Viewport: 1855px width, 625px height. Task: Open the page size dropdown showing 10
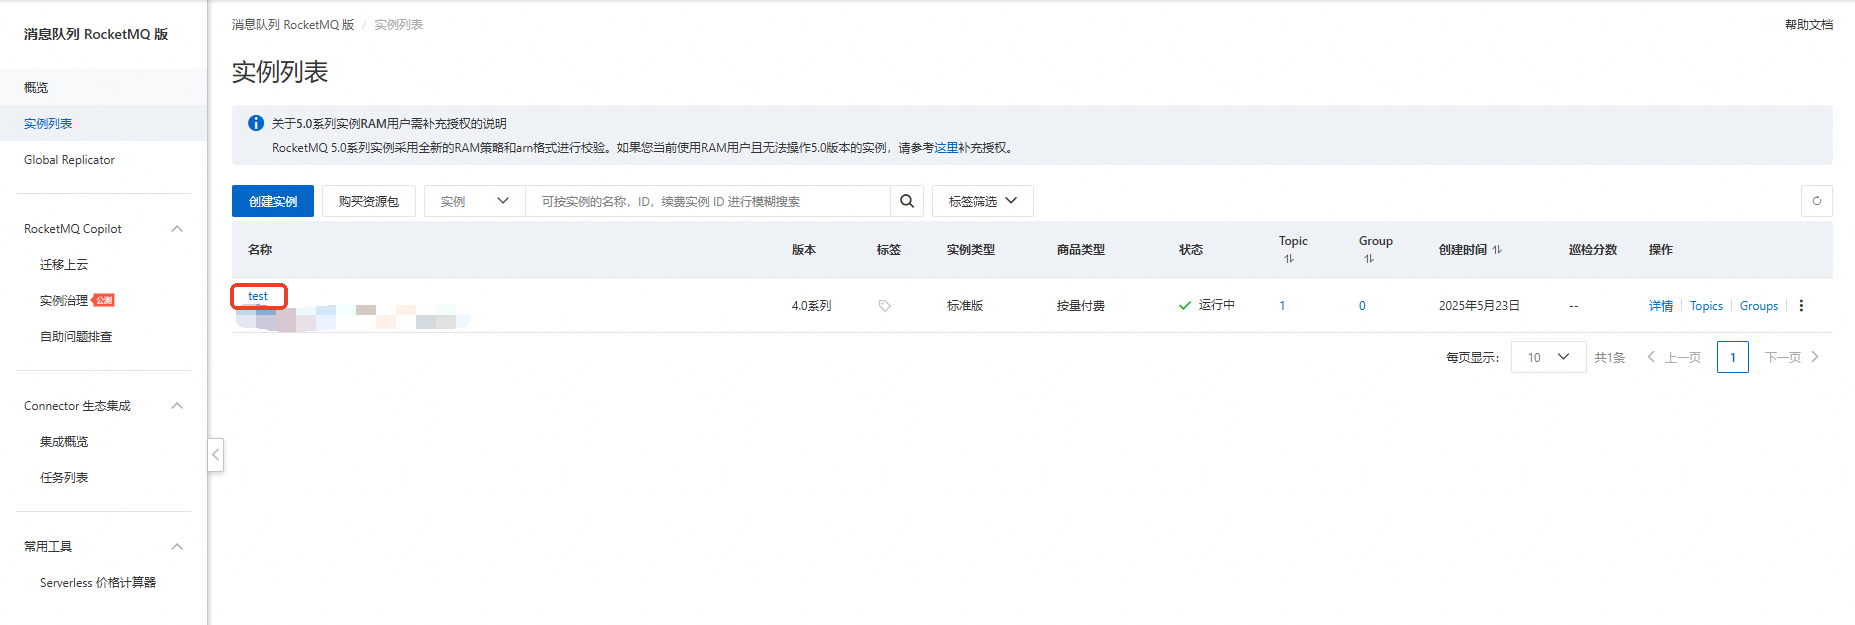tap(1548, 357)
